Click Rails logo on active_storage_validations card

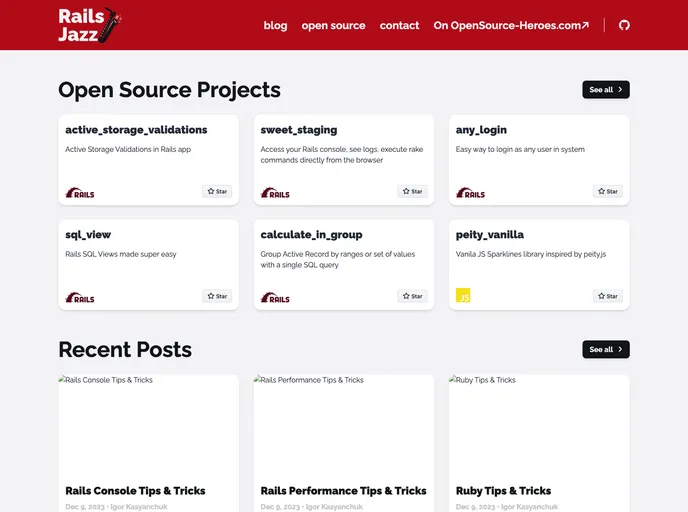point(80,193)
